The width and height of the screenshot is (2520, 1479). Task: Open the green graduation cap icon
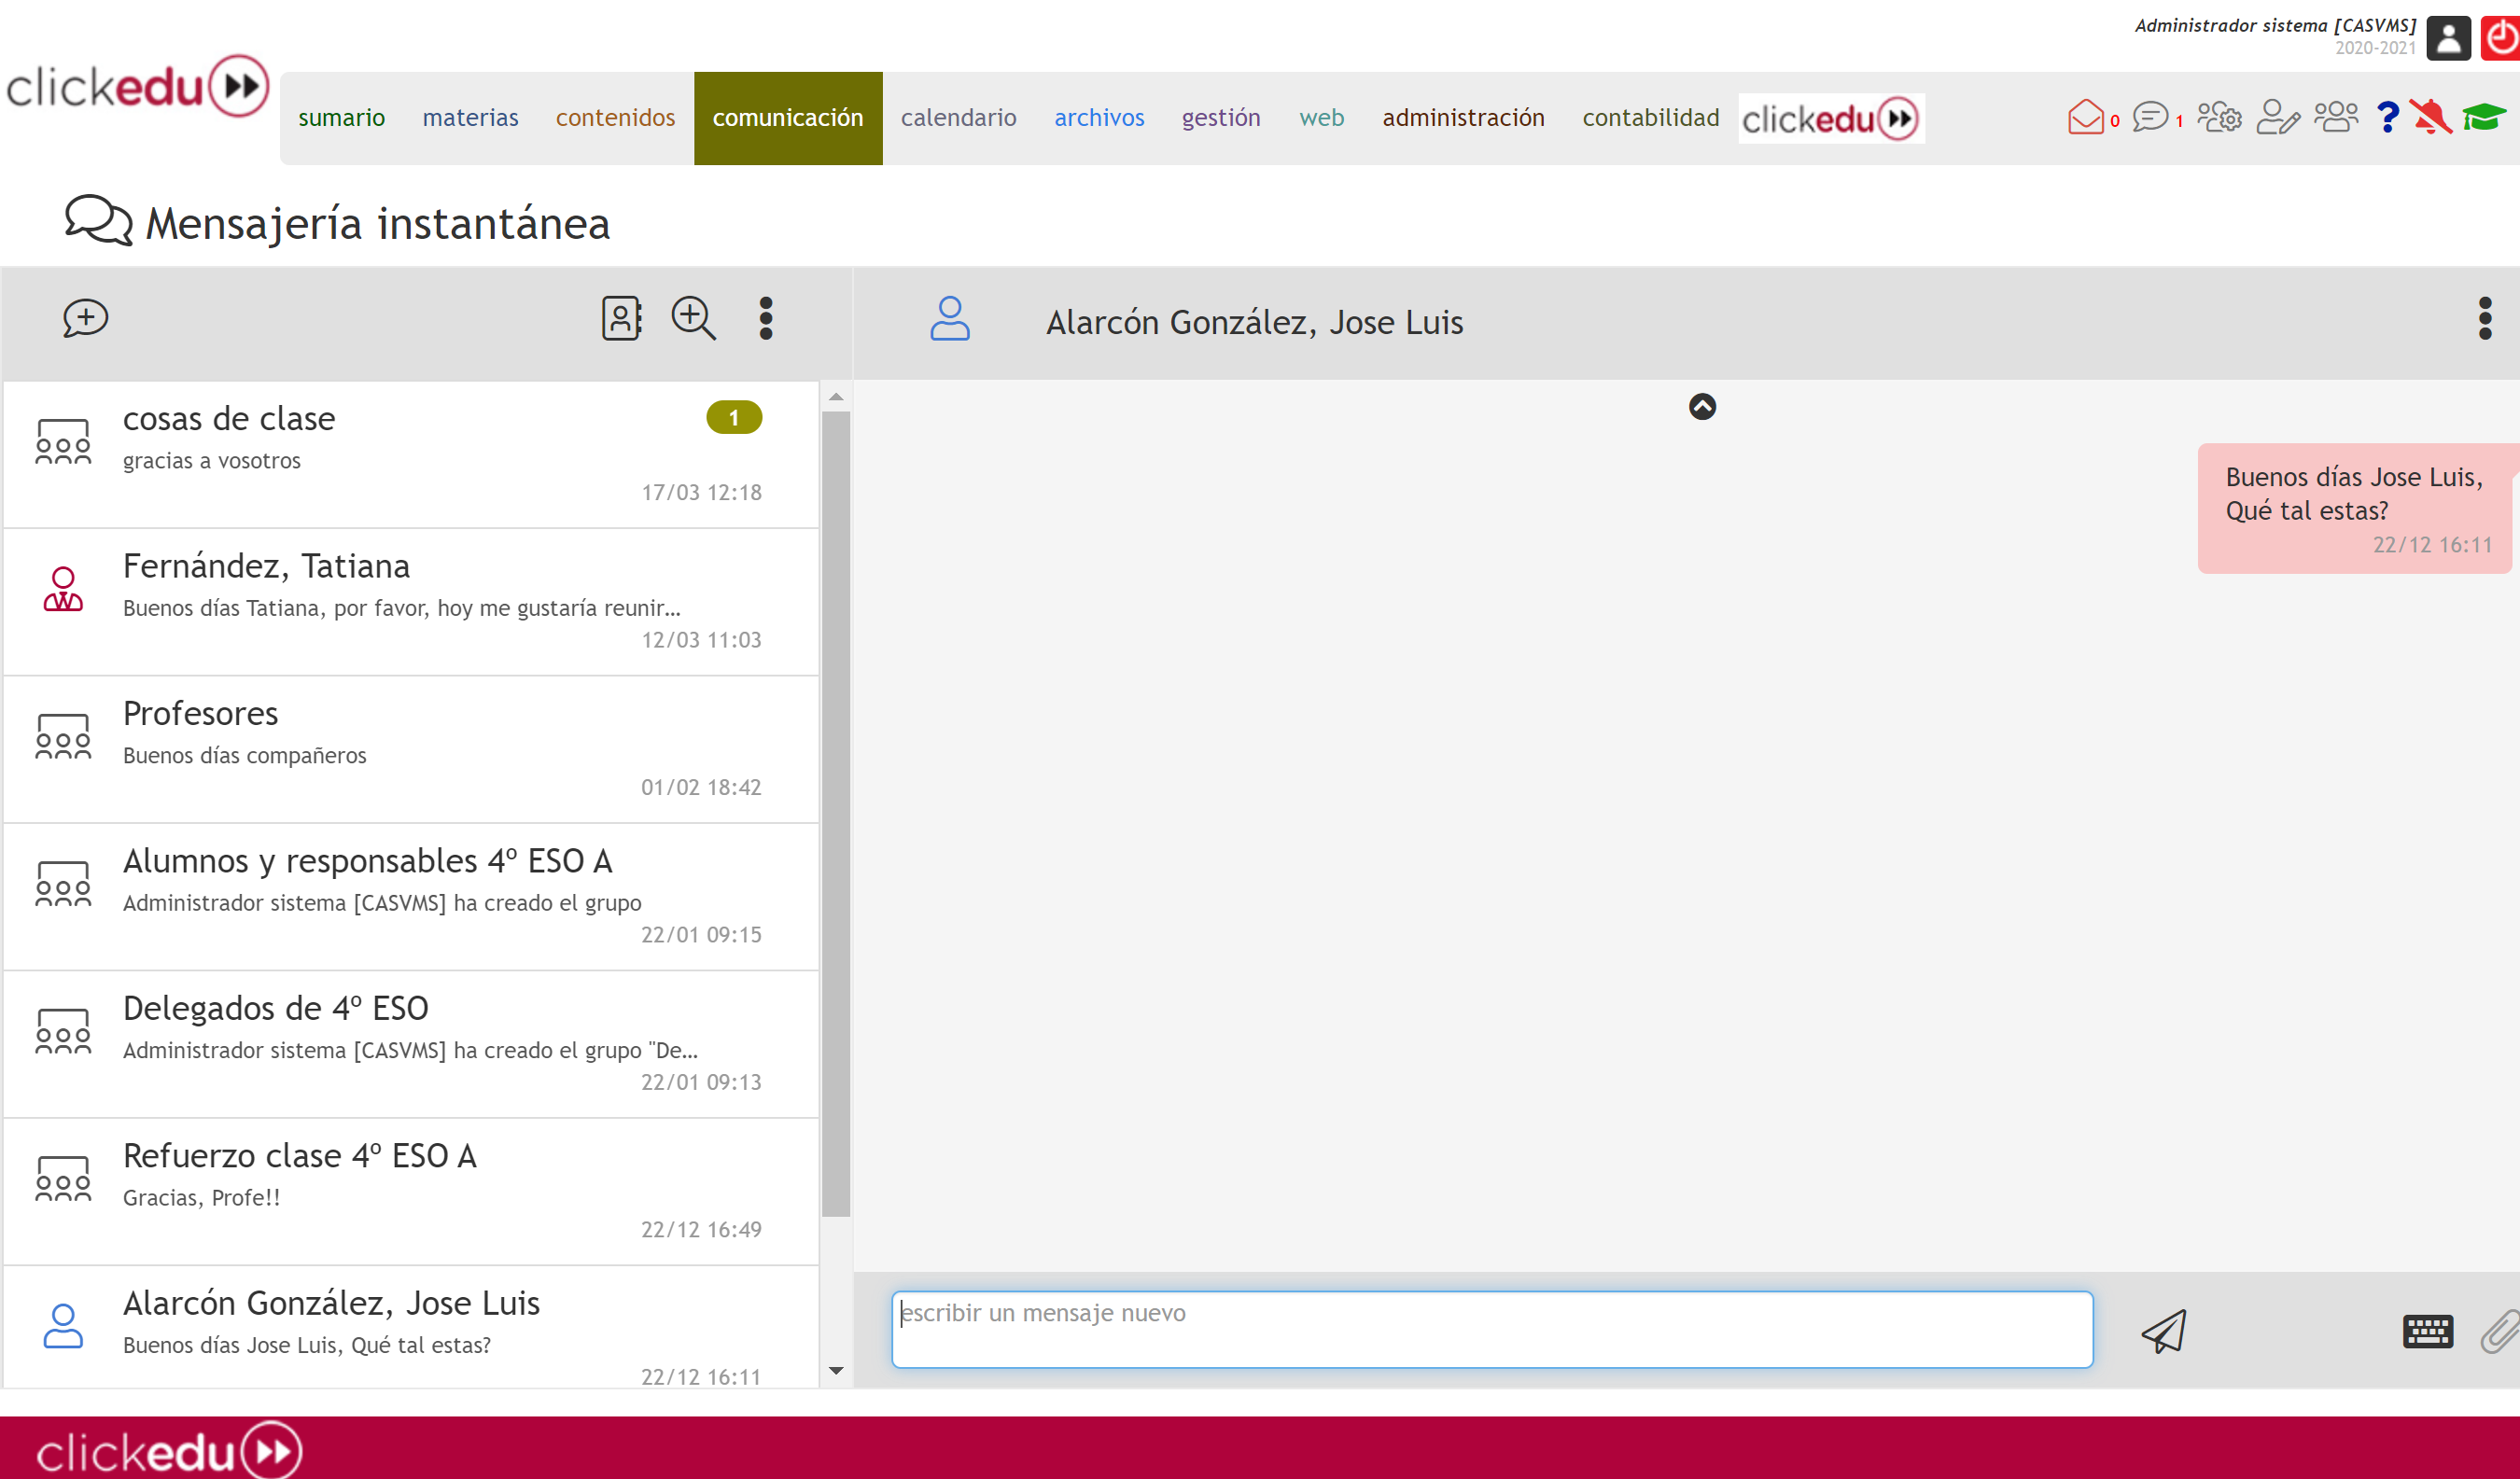tap(2483, 118)
